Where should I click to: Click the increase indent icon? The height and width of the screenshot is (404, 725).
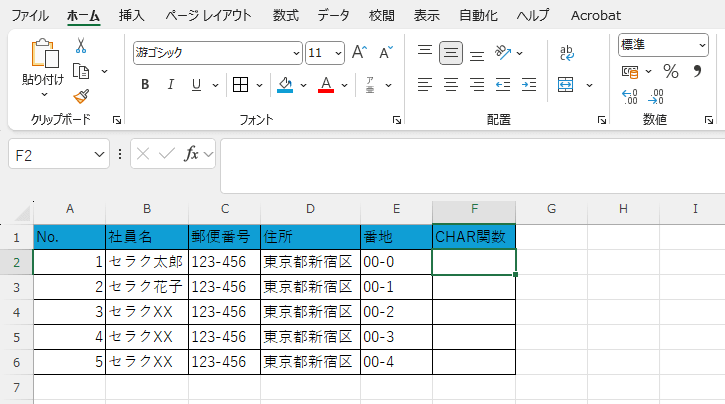(x=525, y=85)
